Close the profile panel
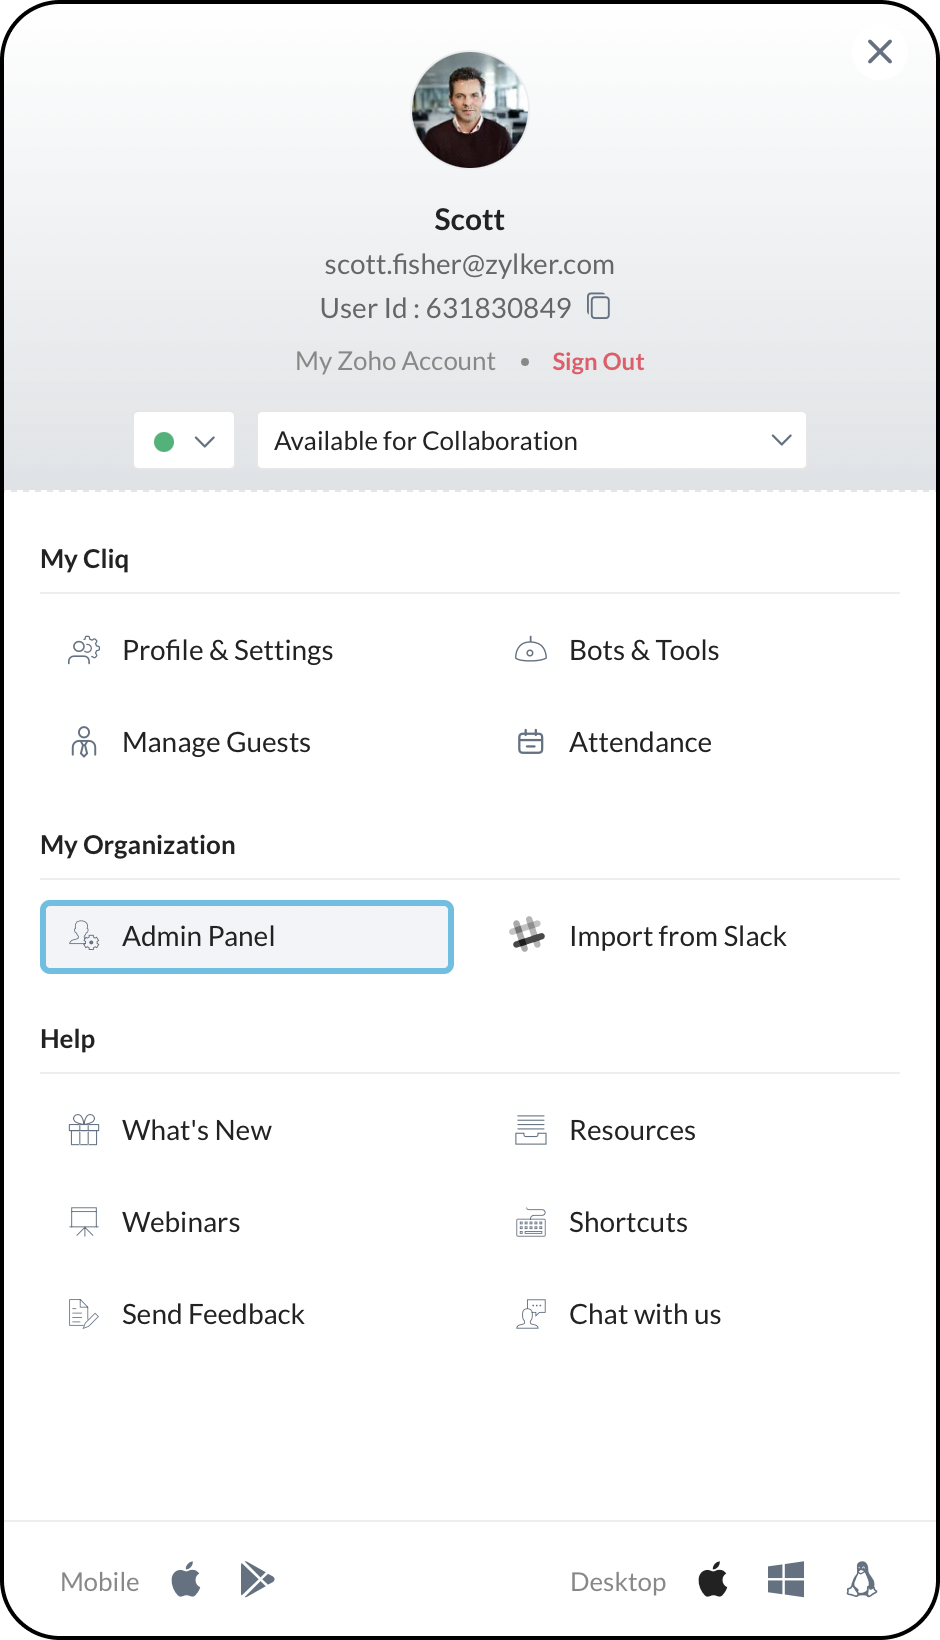The image size is (940, 1640). pos(880,52)
